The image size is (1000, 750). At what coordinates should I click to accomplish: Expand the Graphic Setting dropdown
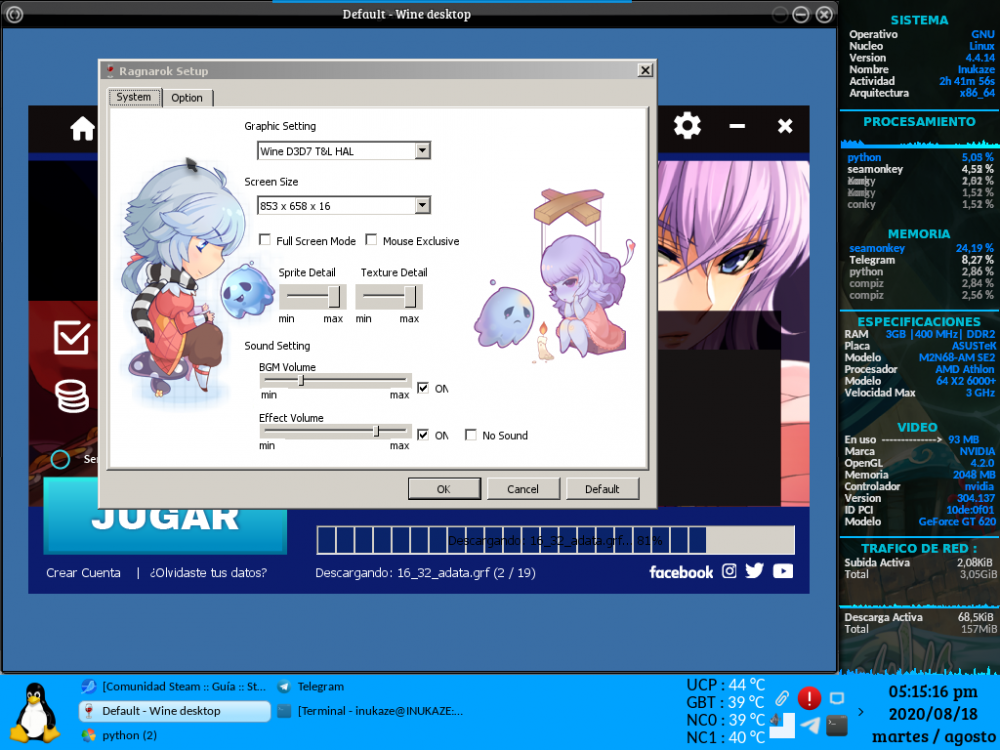(422, 151)
